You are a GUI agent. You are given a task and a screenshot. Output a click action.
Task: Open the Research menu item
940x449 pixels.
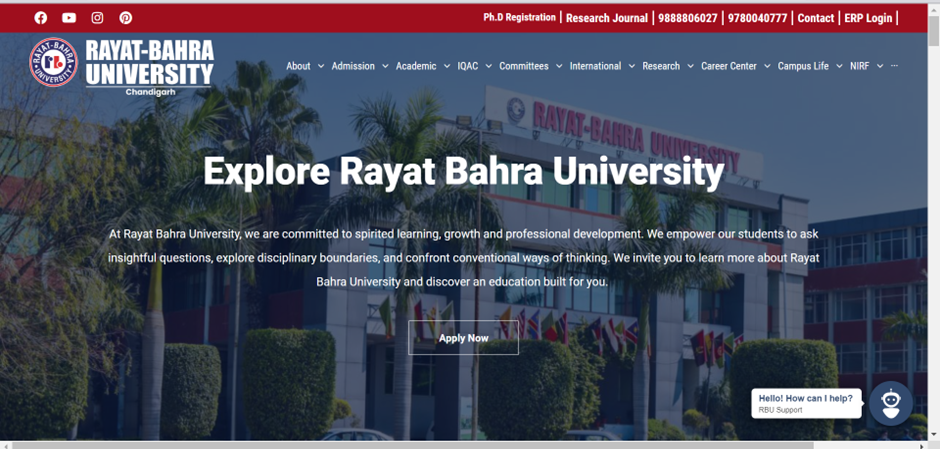tap(661, 66)
